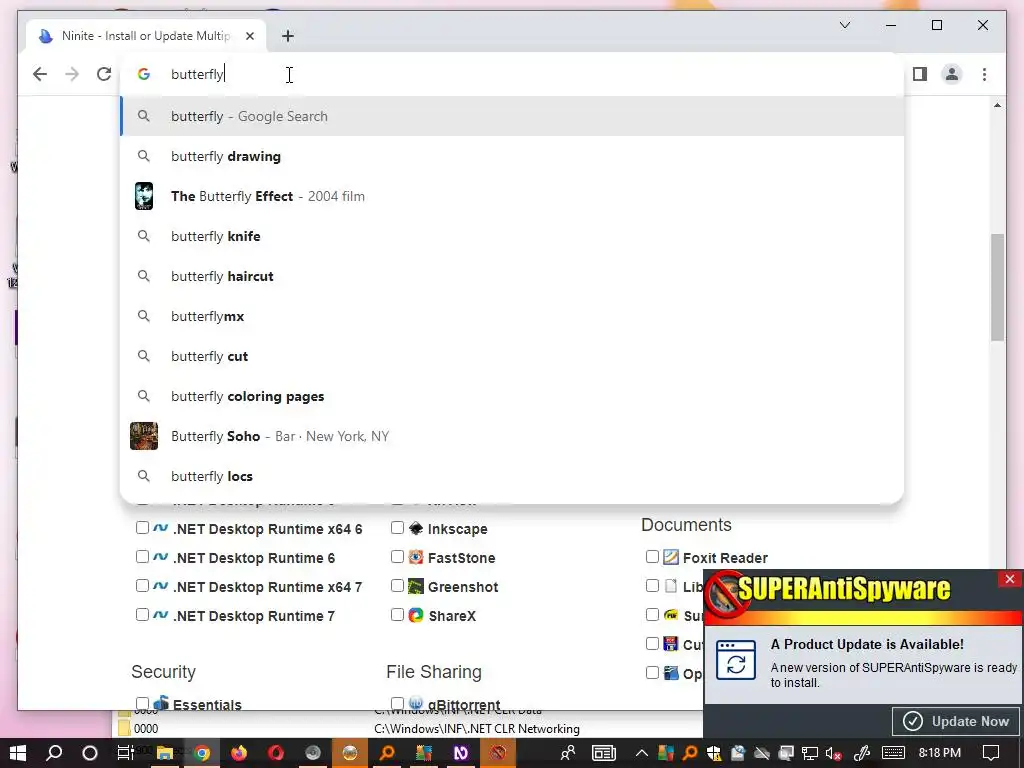
Task: Switch to Chrome on the taskbar
Action: tap(202, 753)
